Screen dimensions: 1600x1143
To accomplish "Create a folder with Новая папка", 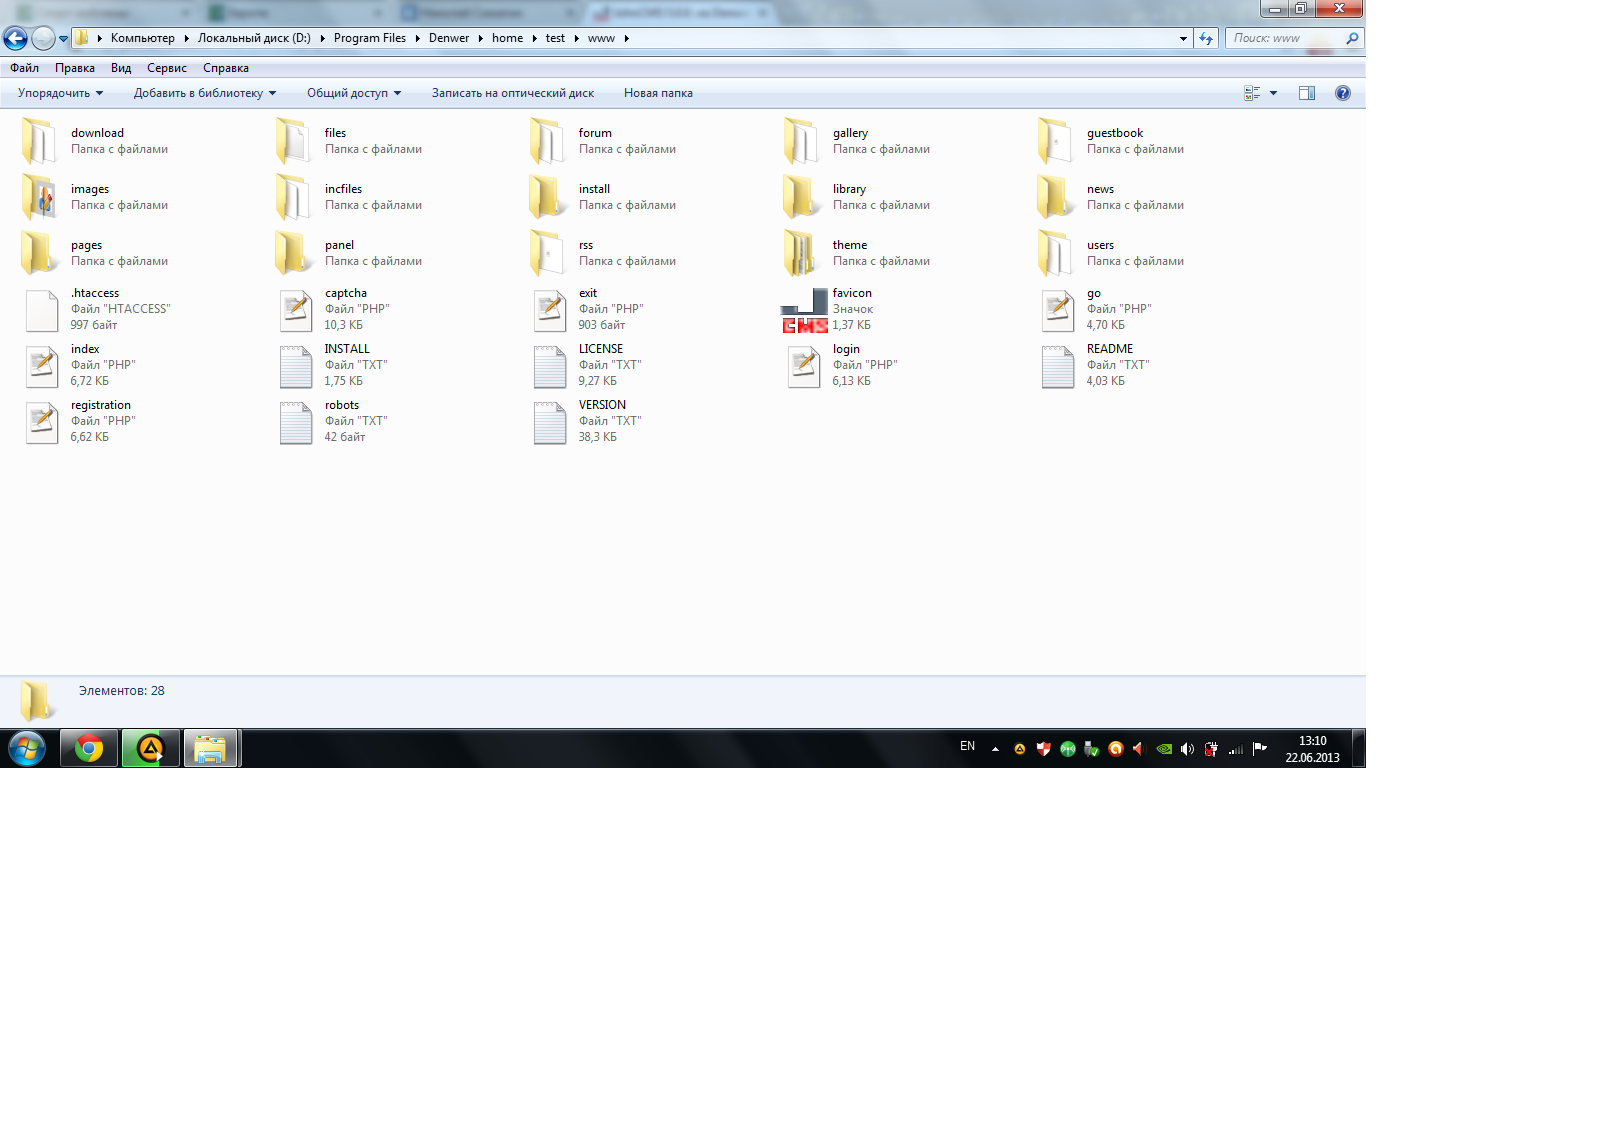I will 658,93.
